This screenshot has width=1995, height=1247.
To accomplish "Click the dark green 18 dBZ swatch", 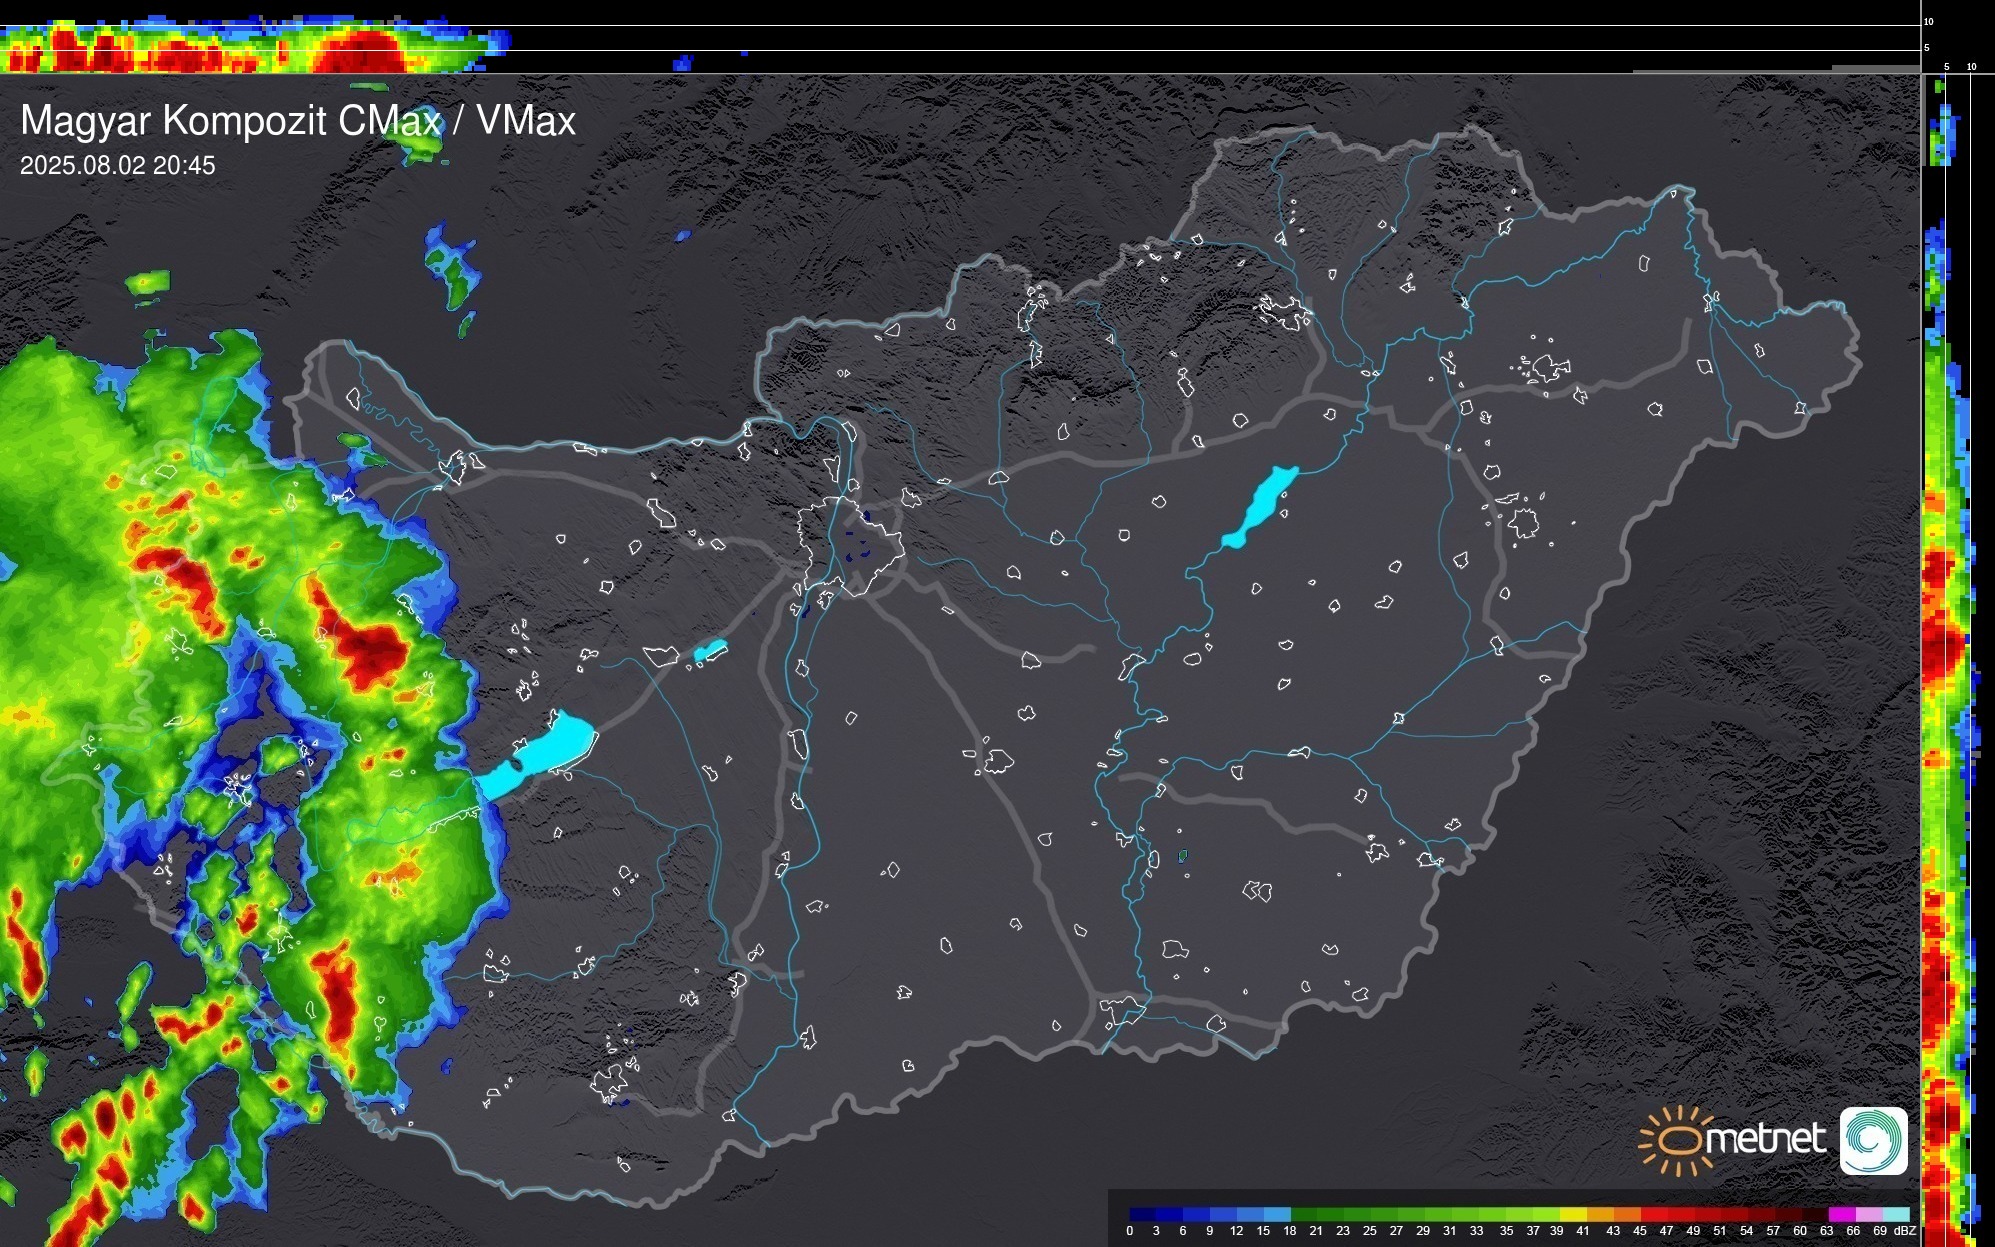I will (x=1304, y=1215).
